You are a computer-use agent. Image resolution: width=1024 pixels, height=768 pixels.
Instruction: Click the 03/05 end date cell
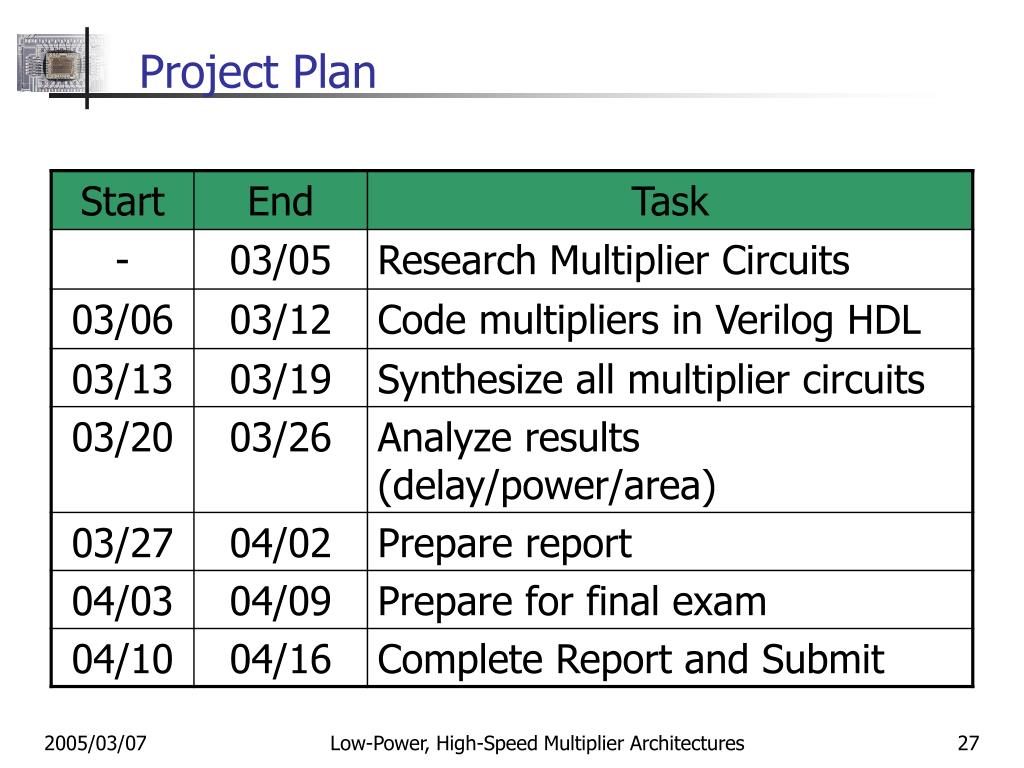coord(280,260)
